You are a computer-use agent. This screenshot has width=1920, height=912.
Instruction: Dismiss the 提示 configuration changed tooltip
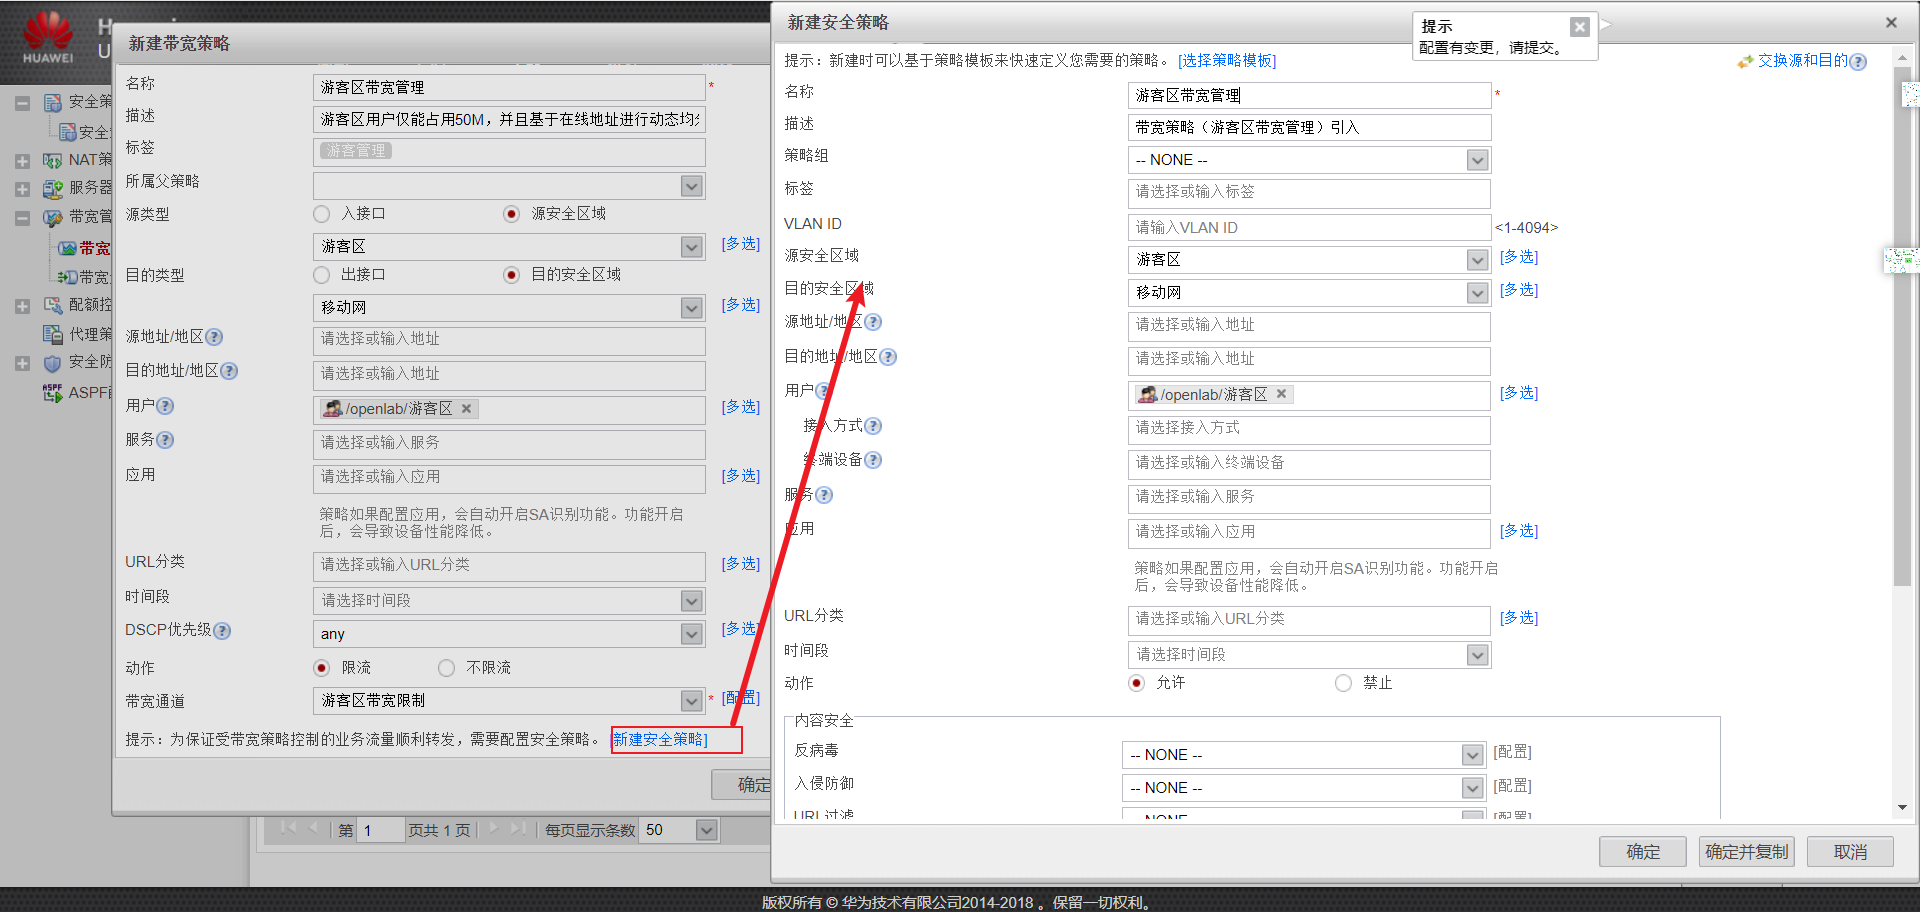[1579, 27]
